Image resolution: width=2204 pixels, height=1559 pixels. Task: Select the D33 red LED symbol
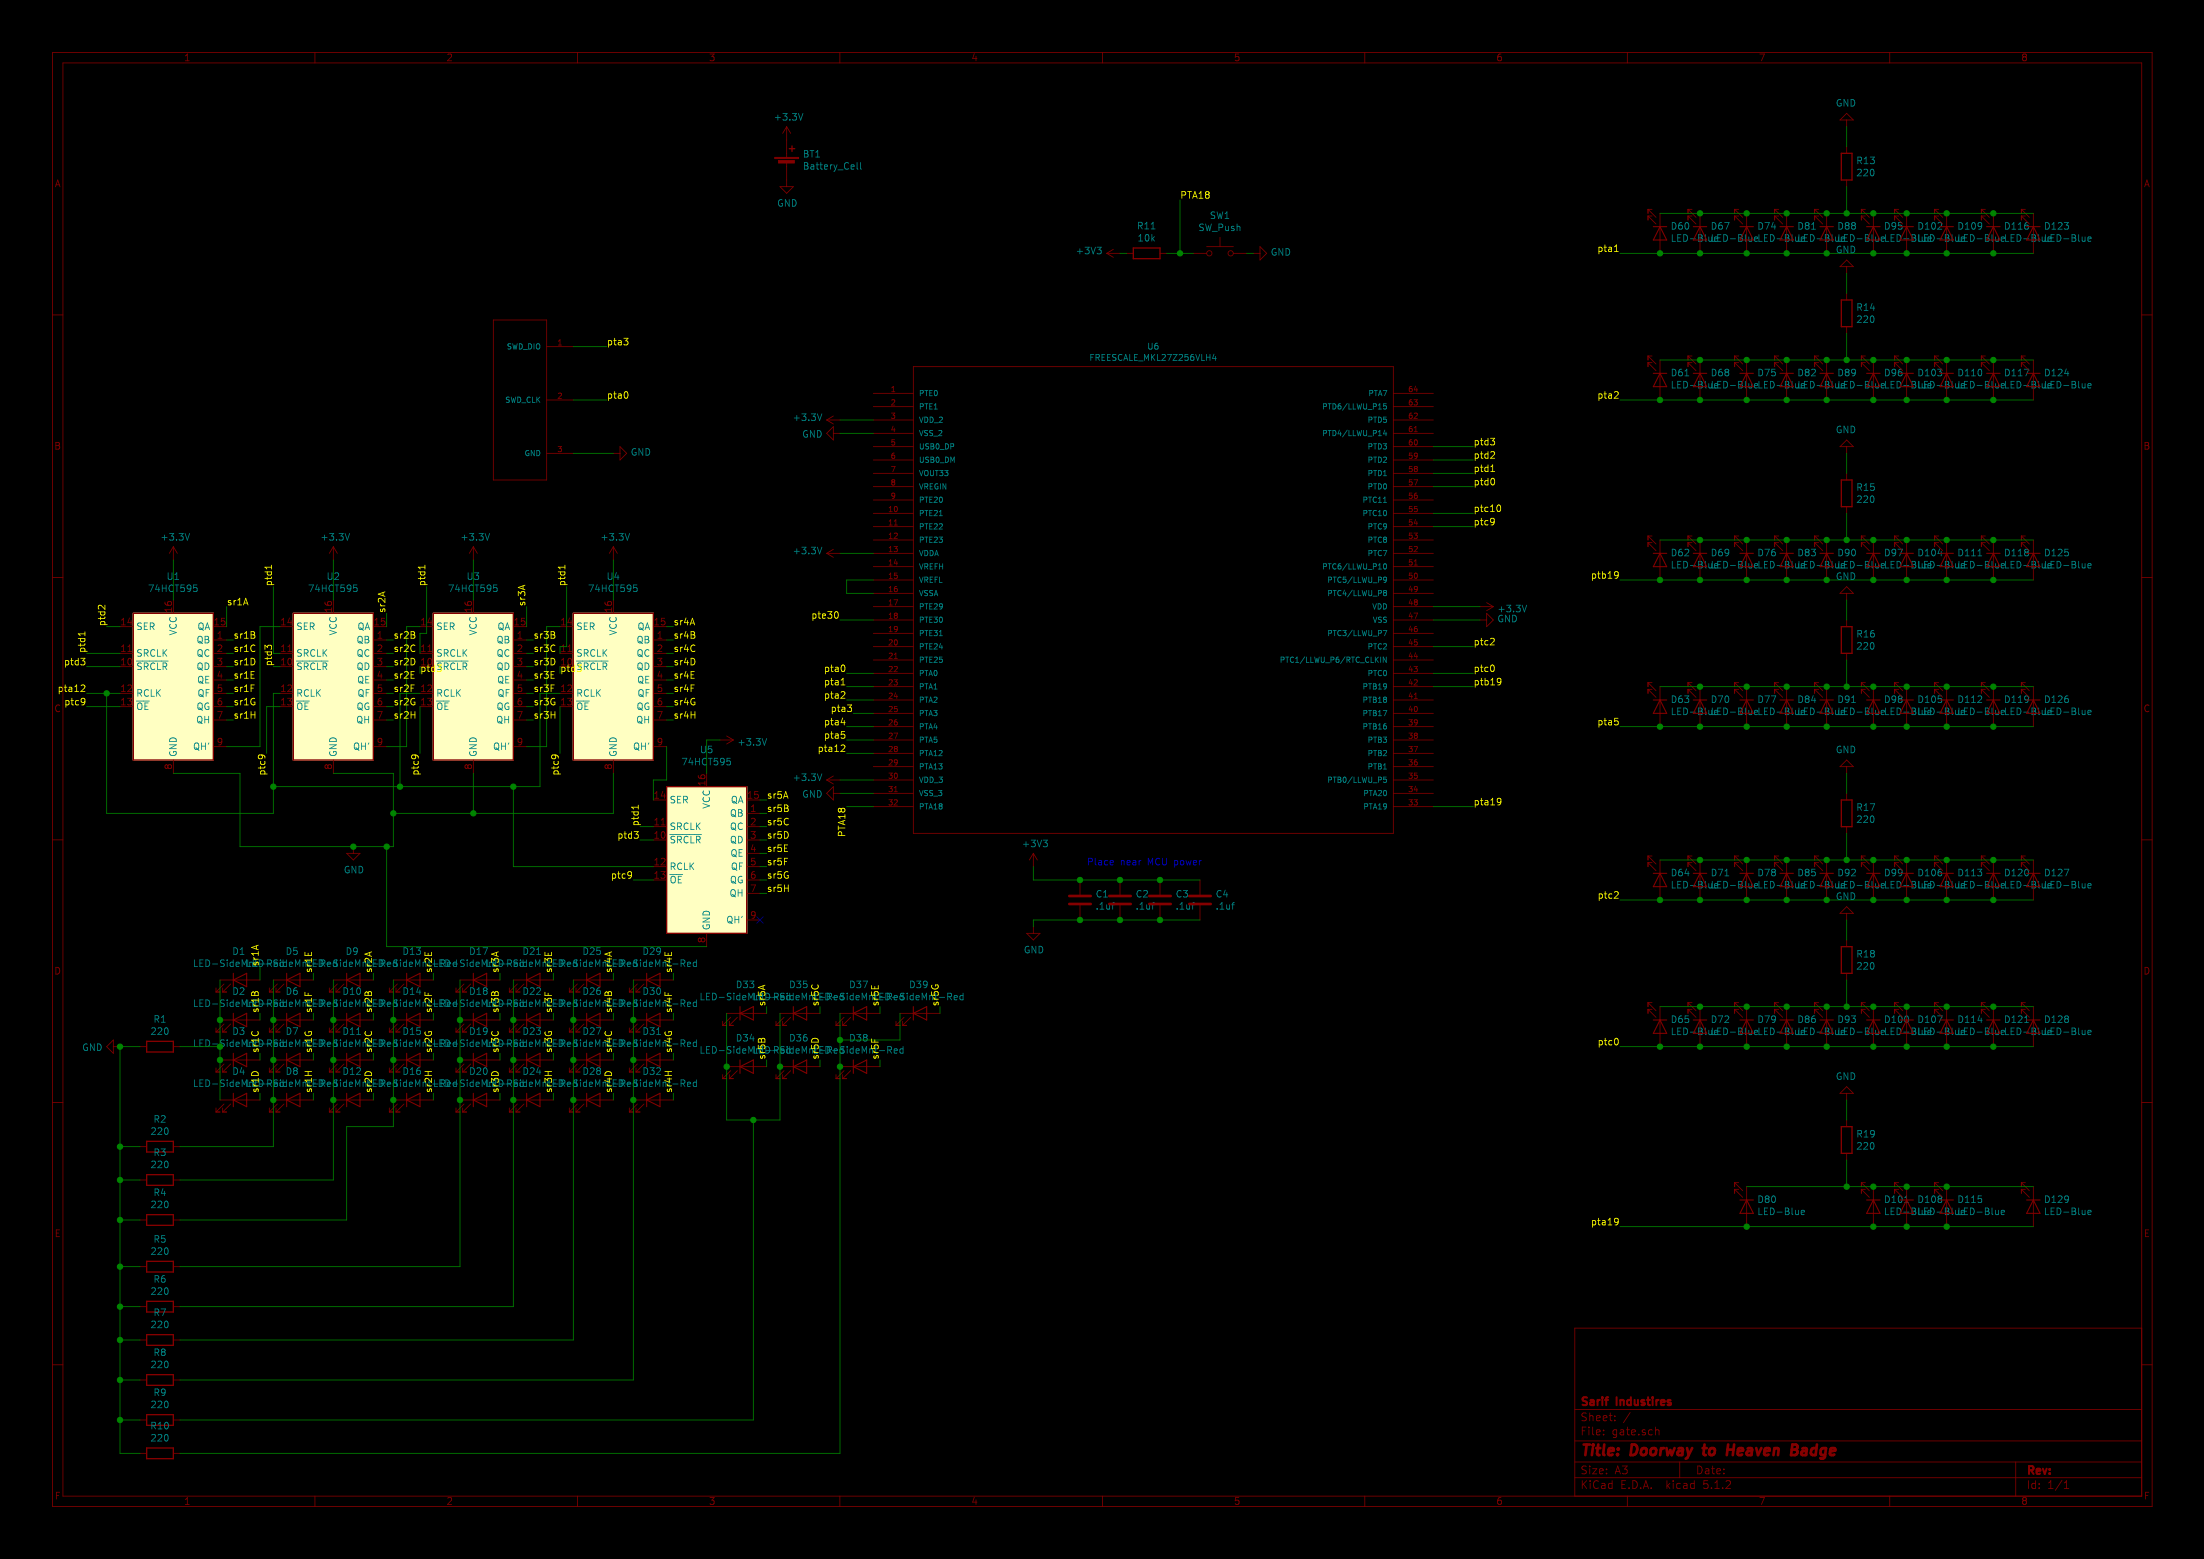(745, 1013)
